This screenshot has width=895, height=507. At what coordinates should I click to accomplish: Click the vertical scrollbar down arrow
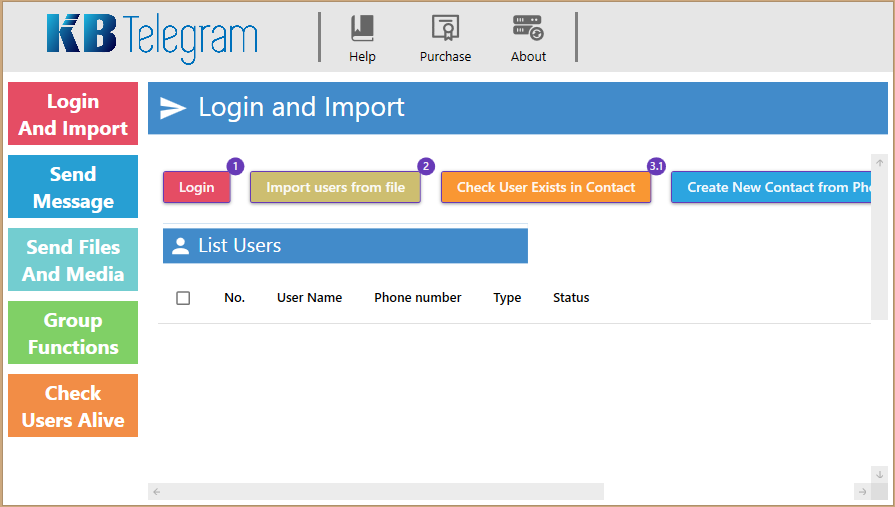(x=880, y=474)
